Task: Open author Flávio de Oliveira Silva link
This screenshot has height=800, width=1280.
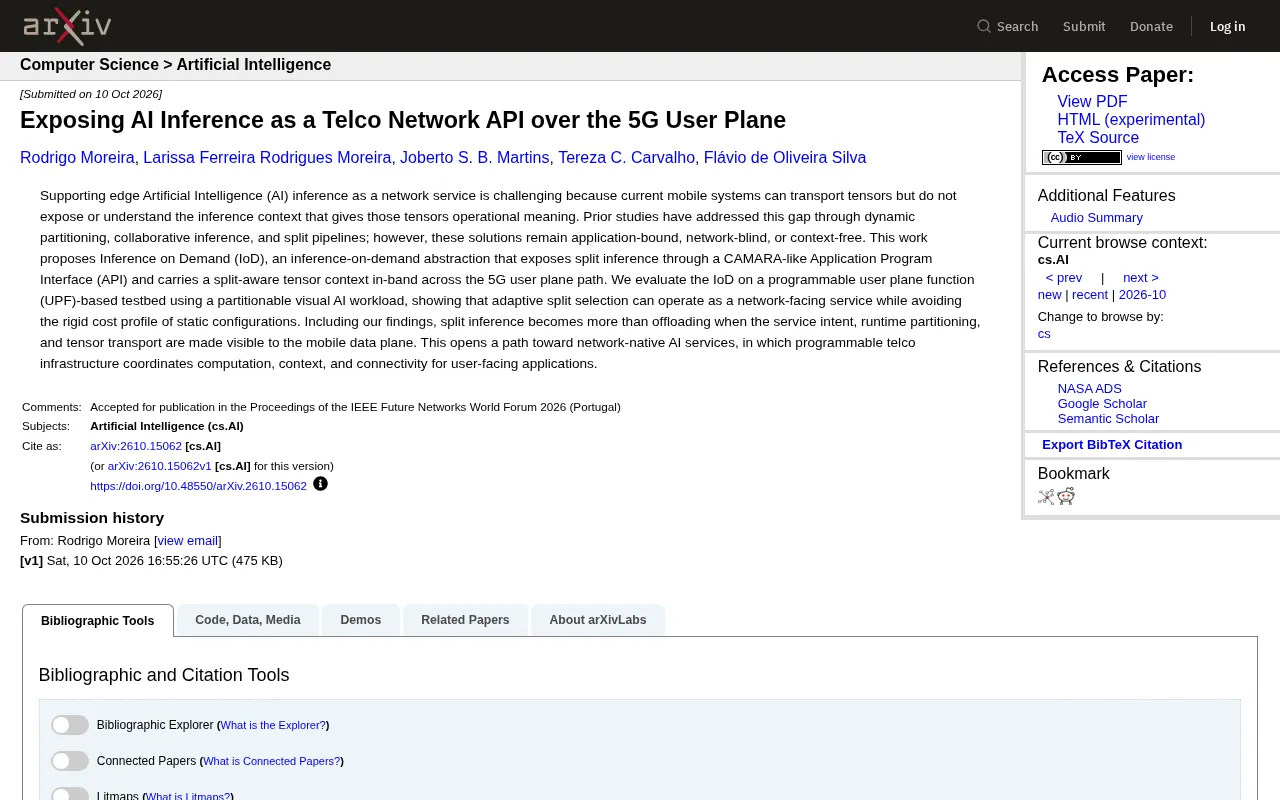Action: click(x=785, y=158)
